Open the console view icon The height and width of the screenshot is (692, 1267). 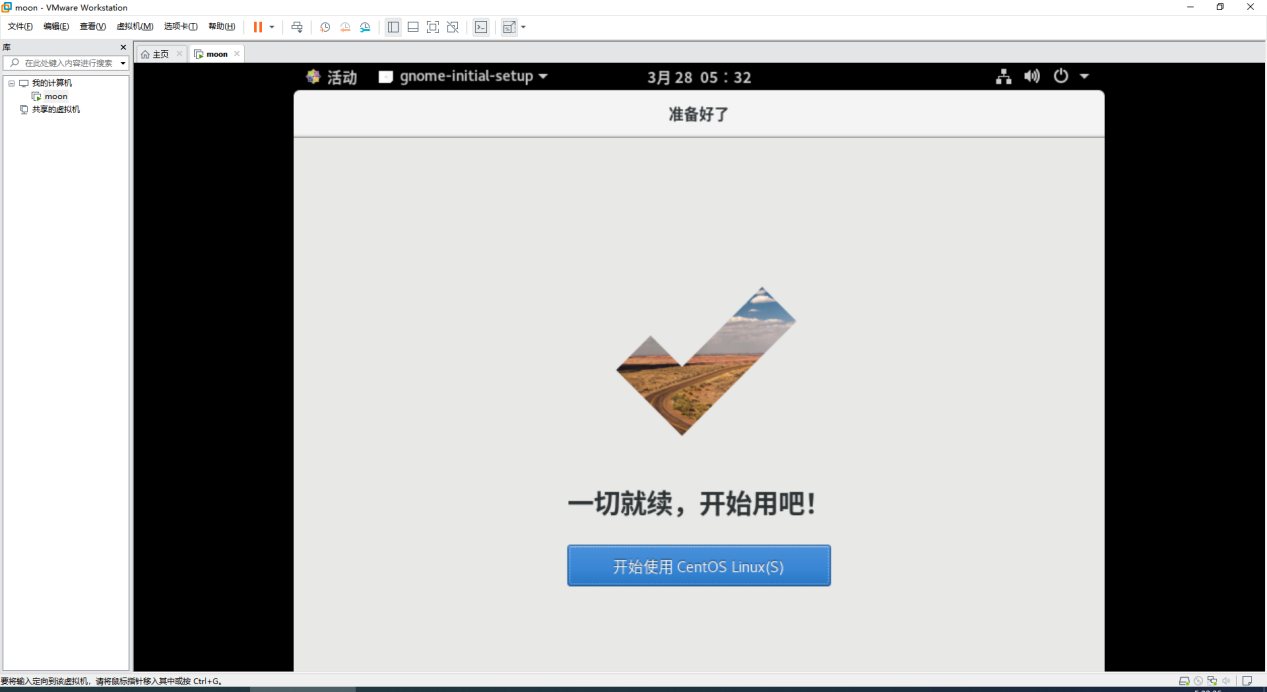pyautogui.click(x=481, y=27)
